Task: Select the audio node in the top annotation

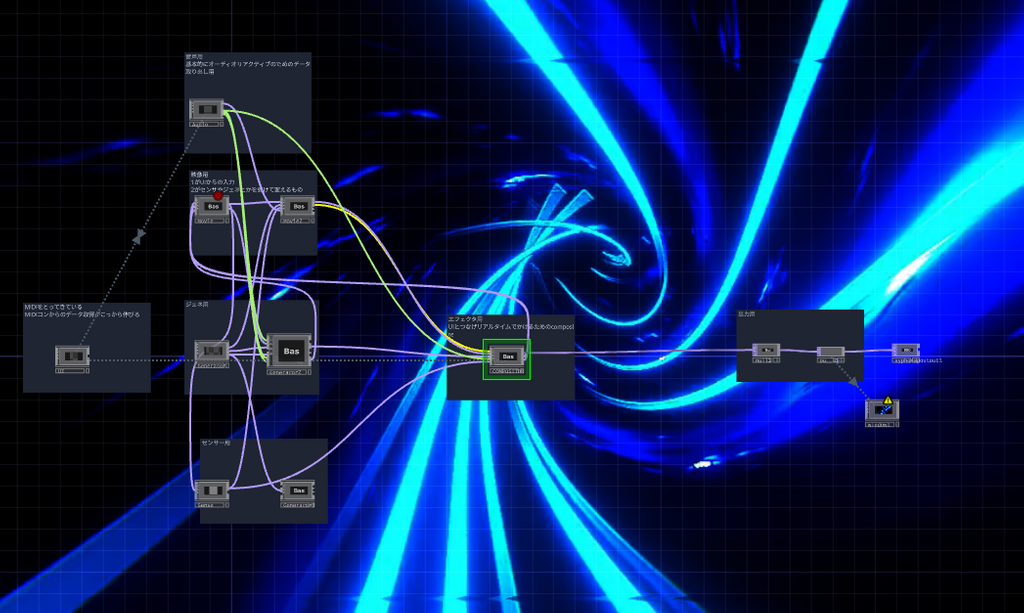Action: point(206,109)
